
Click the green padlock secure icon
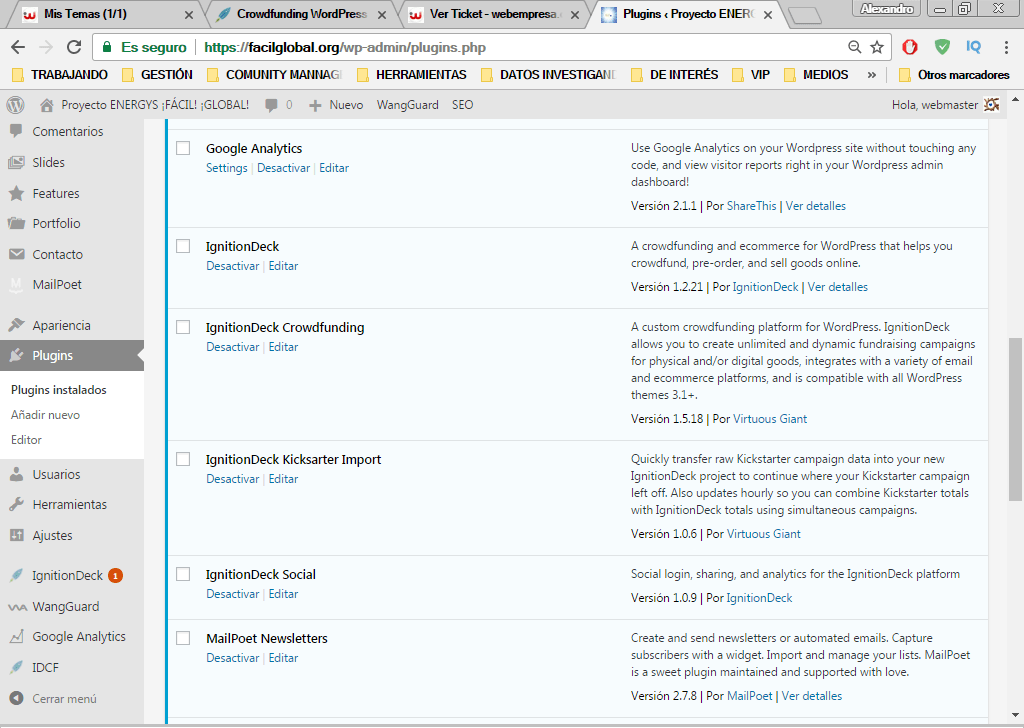(x=106, y=47)
